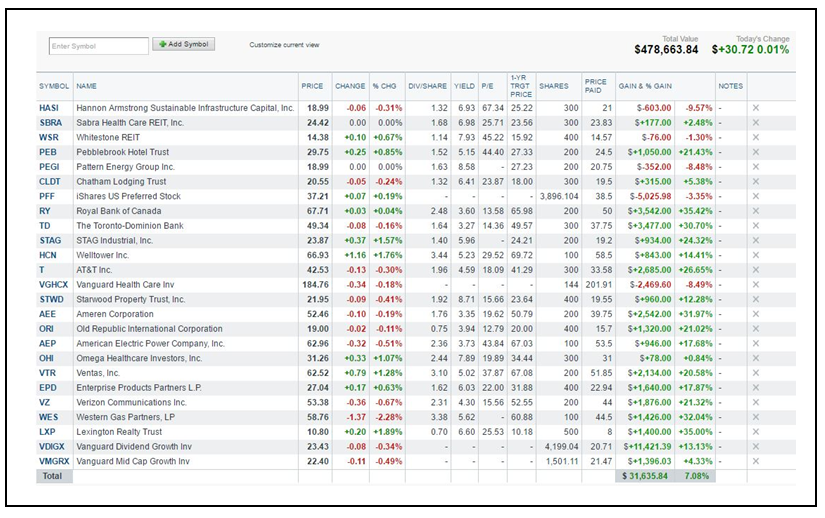Delete STWD row via X icon
This screenshot has height=518, width=825.
(756, 299)
